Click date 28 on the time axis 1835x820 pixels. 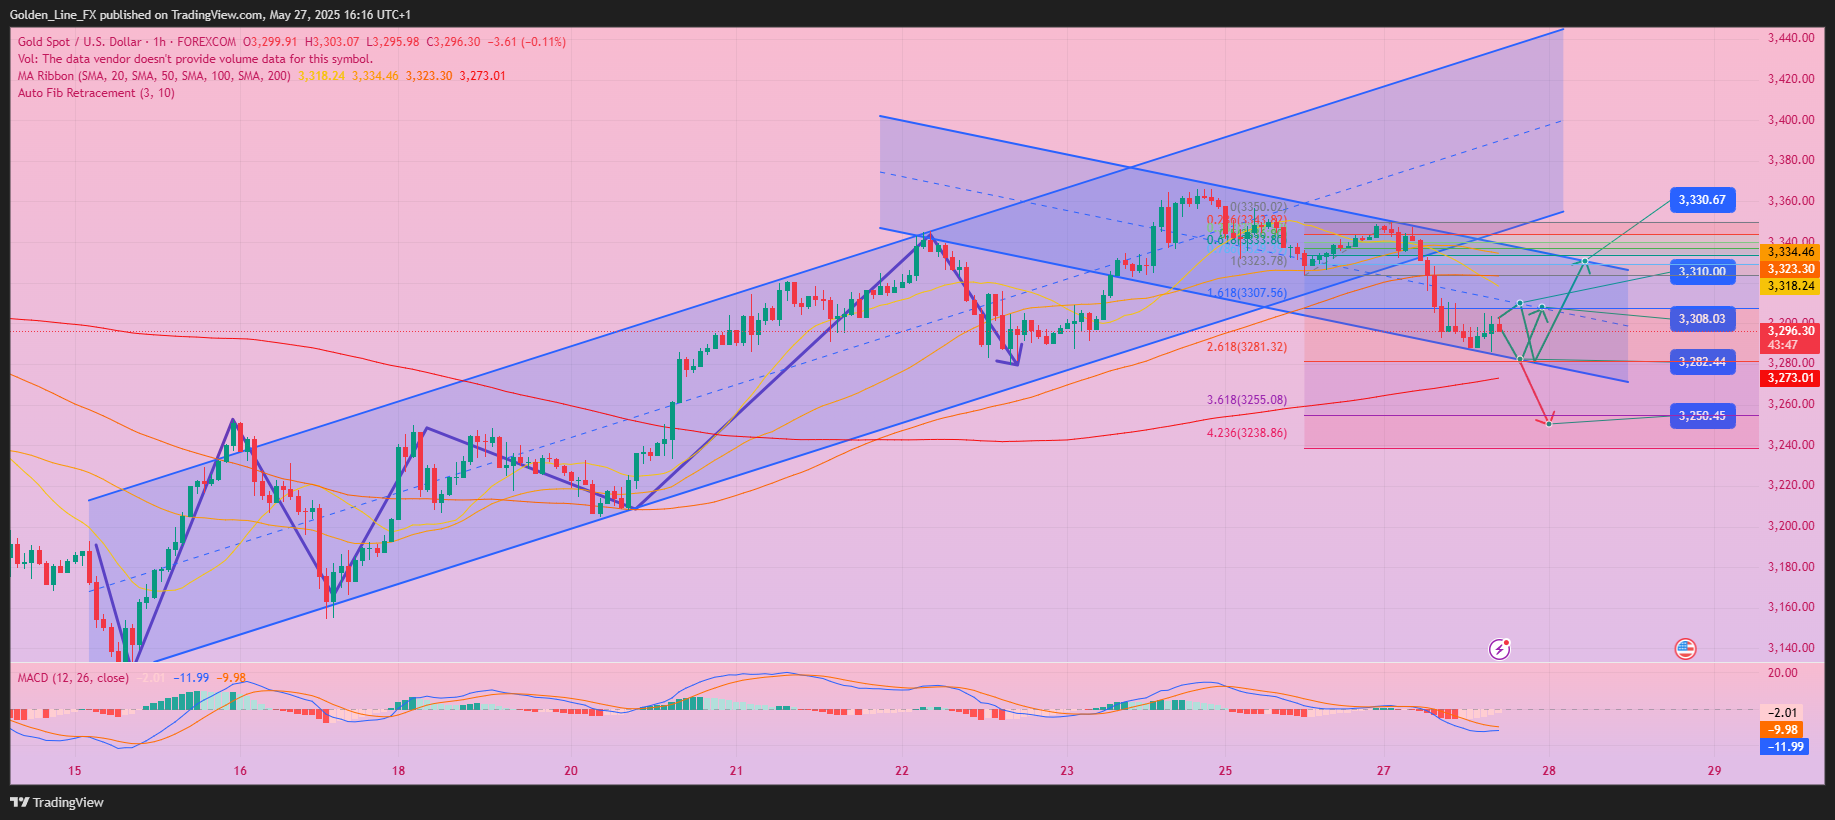tap(1549, 771)
